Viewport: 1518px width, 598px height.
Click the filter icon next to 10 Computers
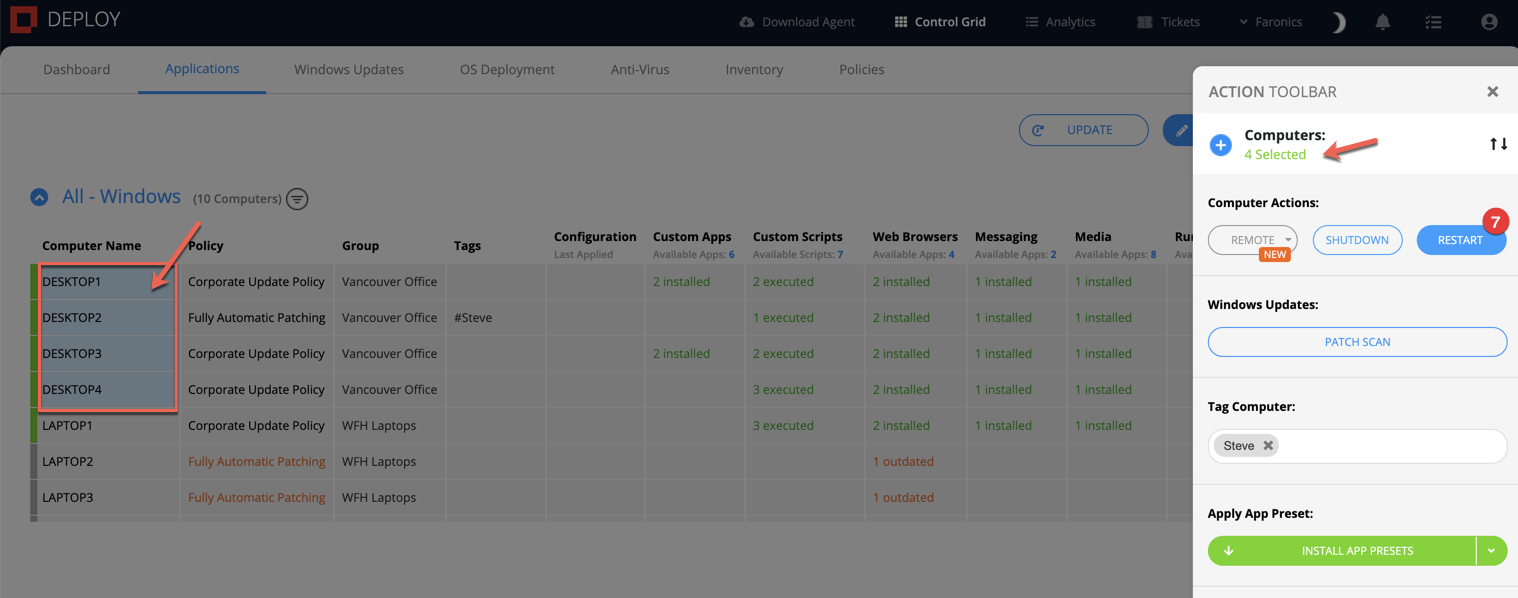(297, 199)
